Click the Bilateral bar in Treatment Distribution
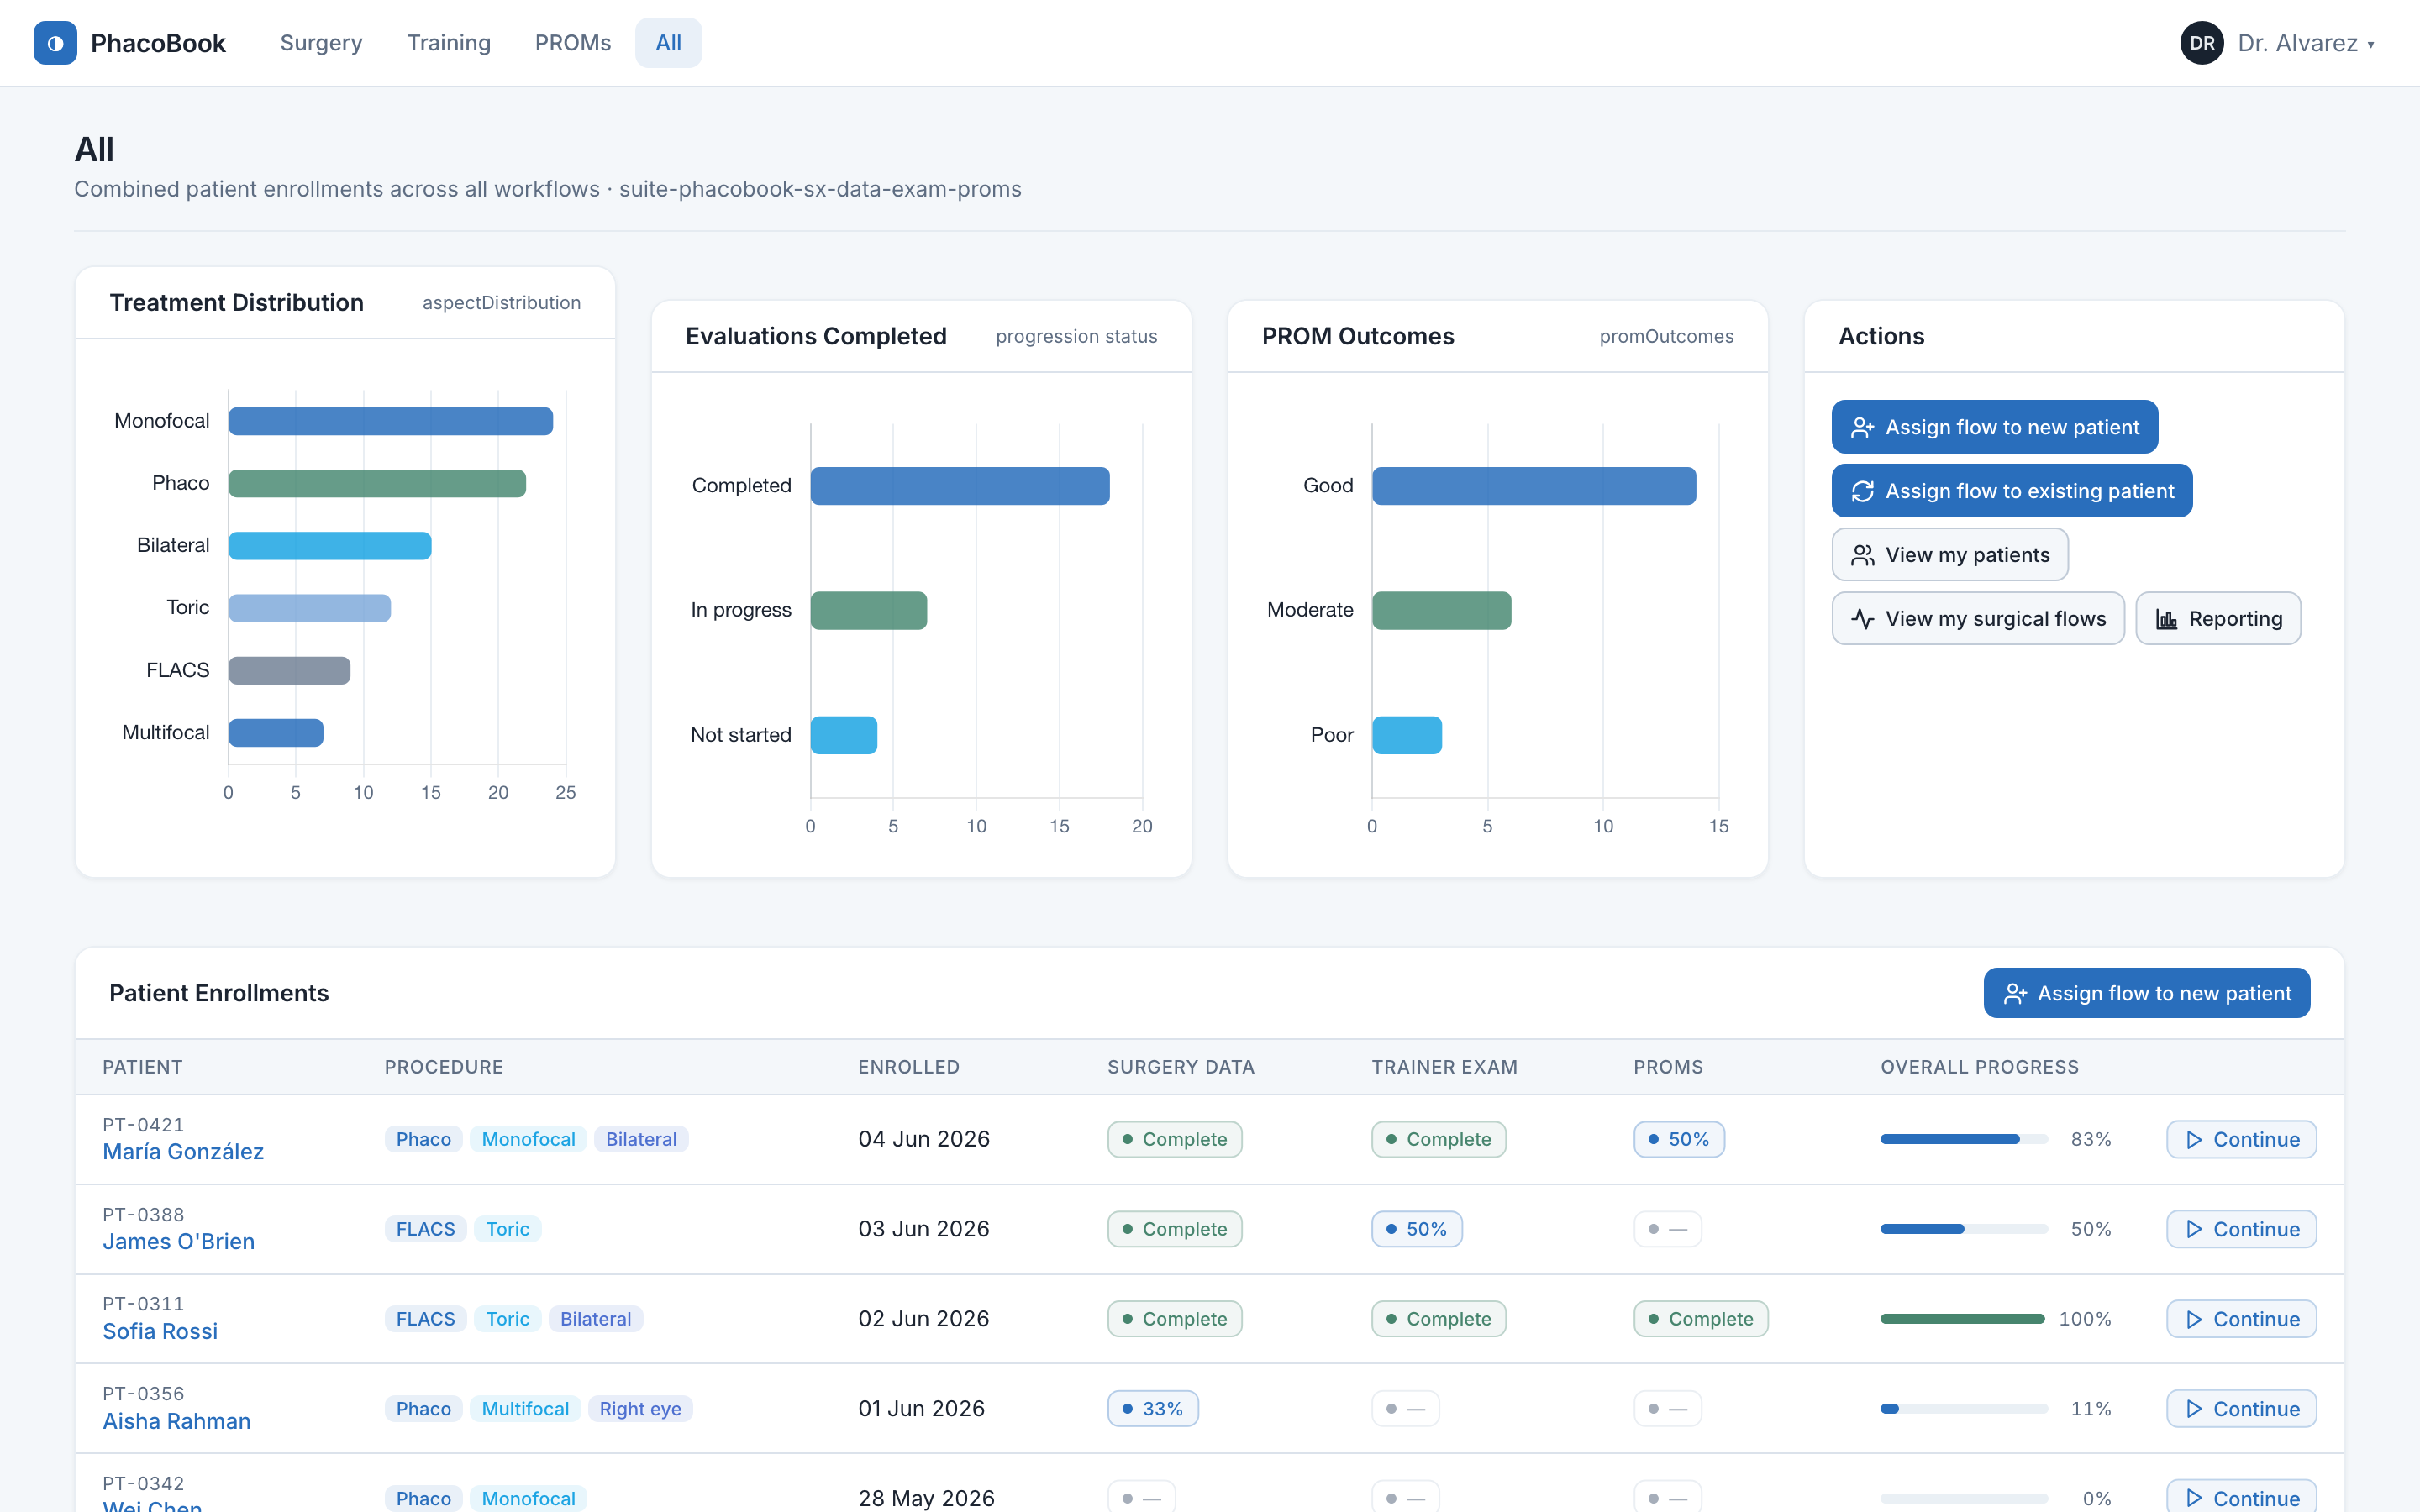 pyautogui.click(x=330, y=546)
